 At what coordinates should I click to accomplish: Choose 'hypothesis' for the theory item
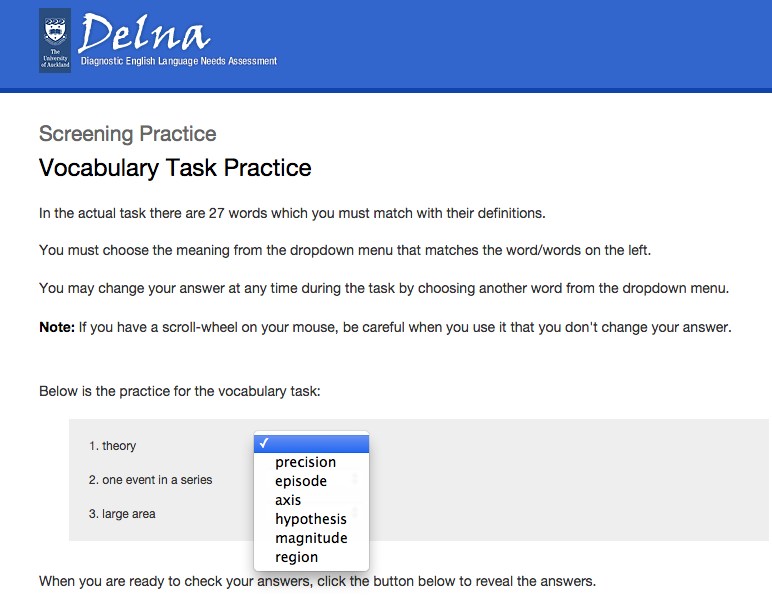311,519
